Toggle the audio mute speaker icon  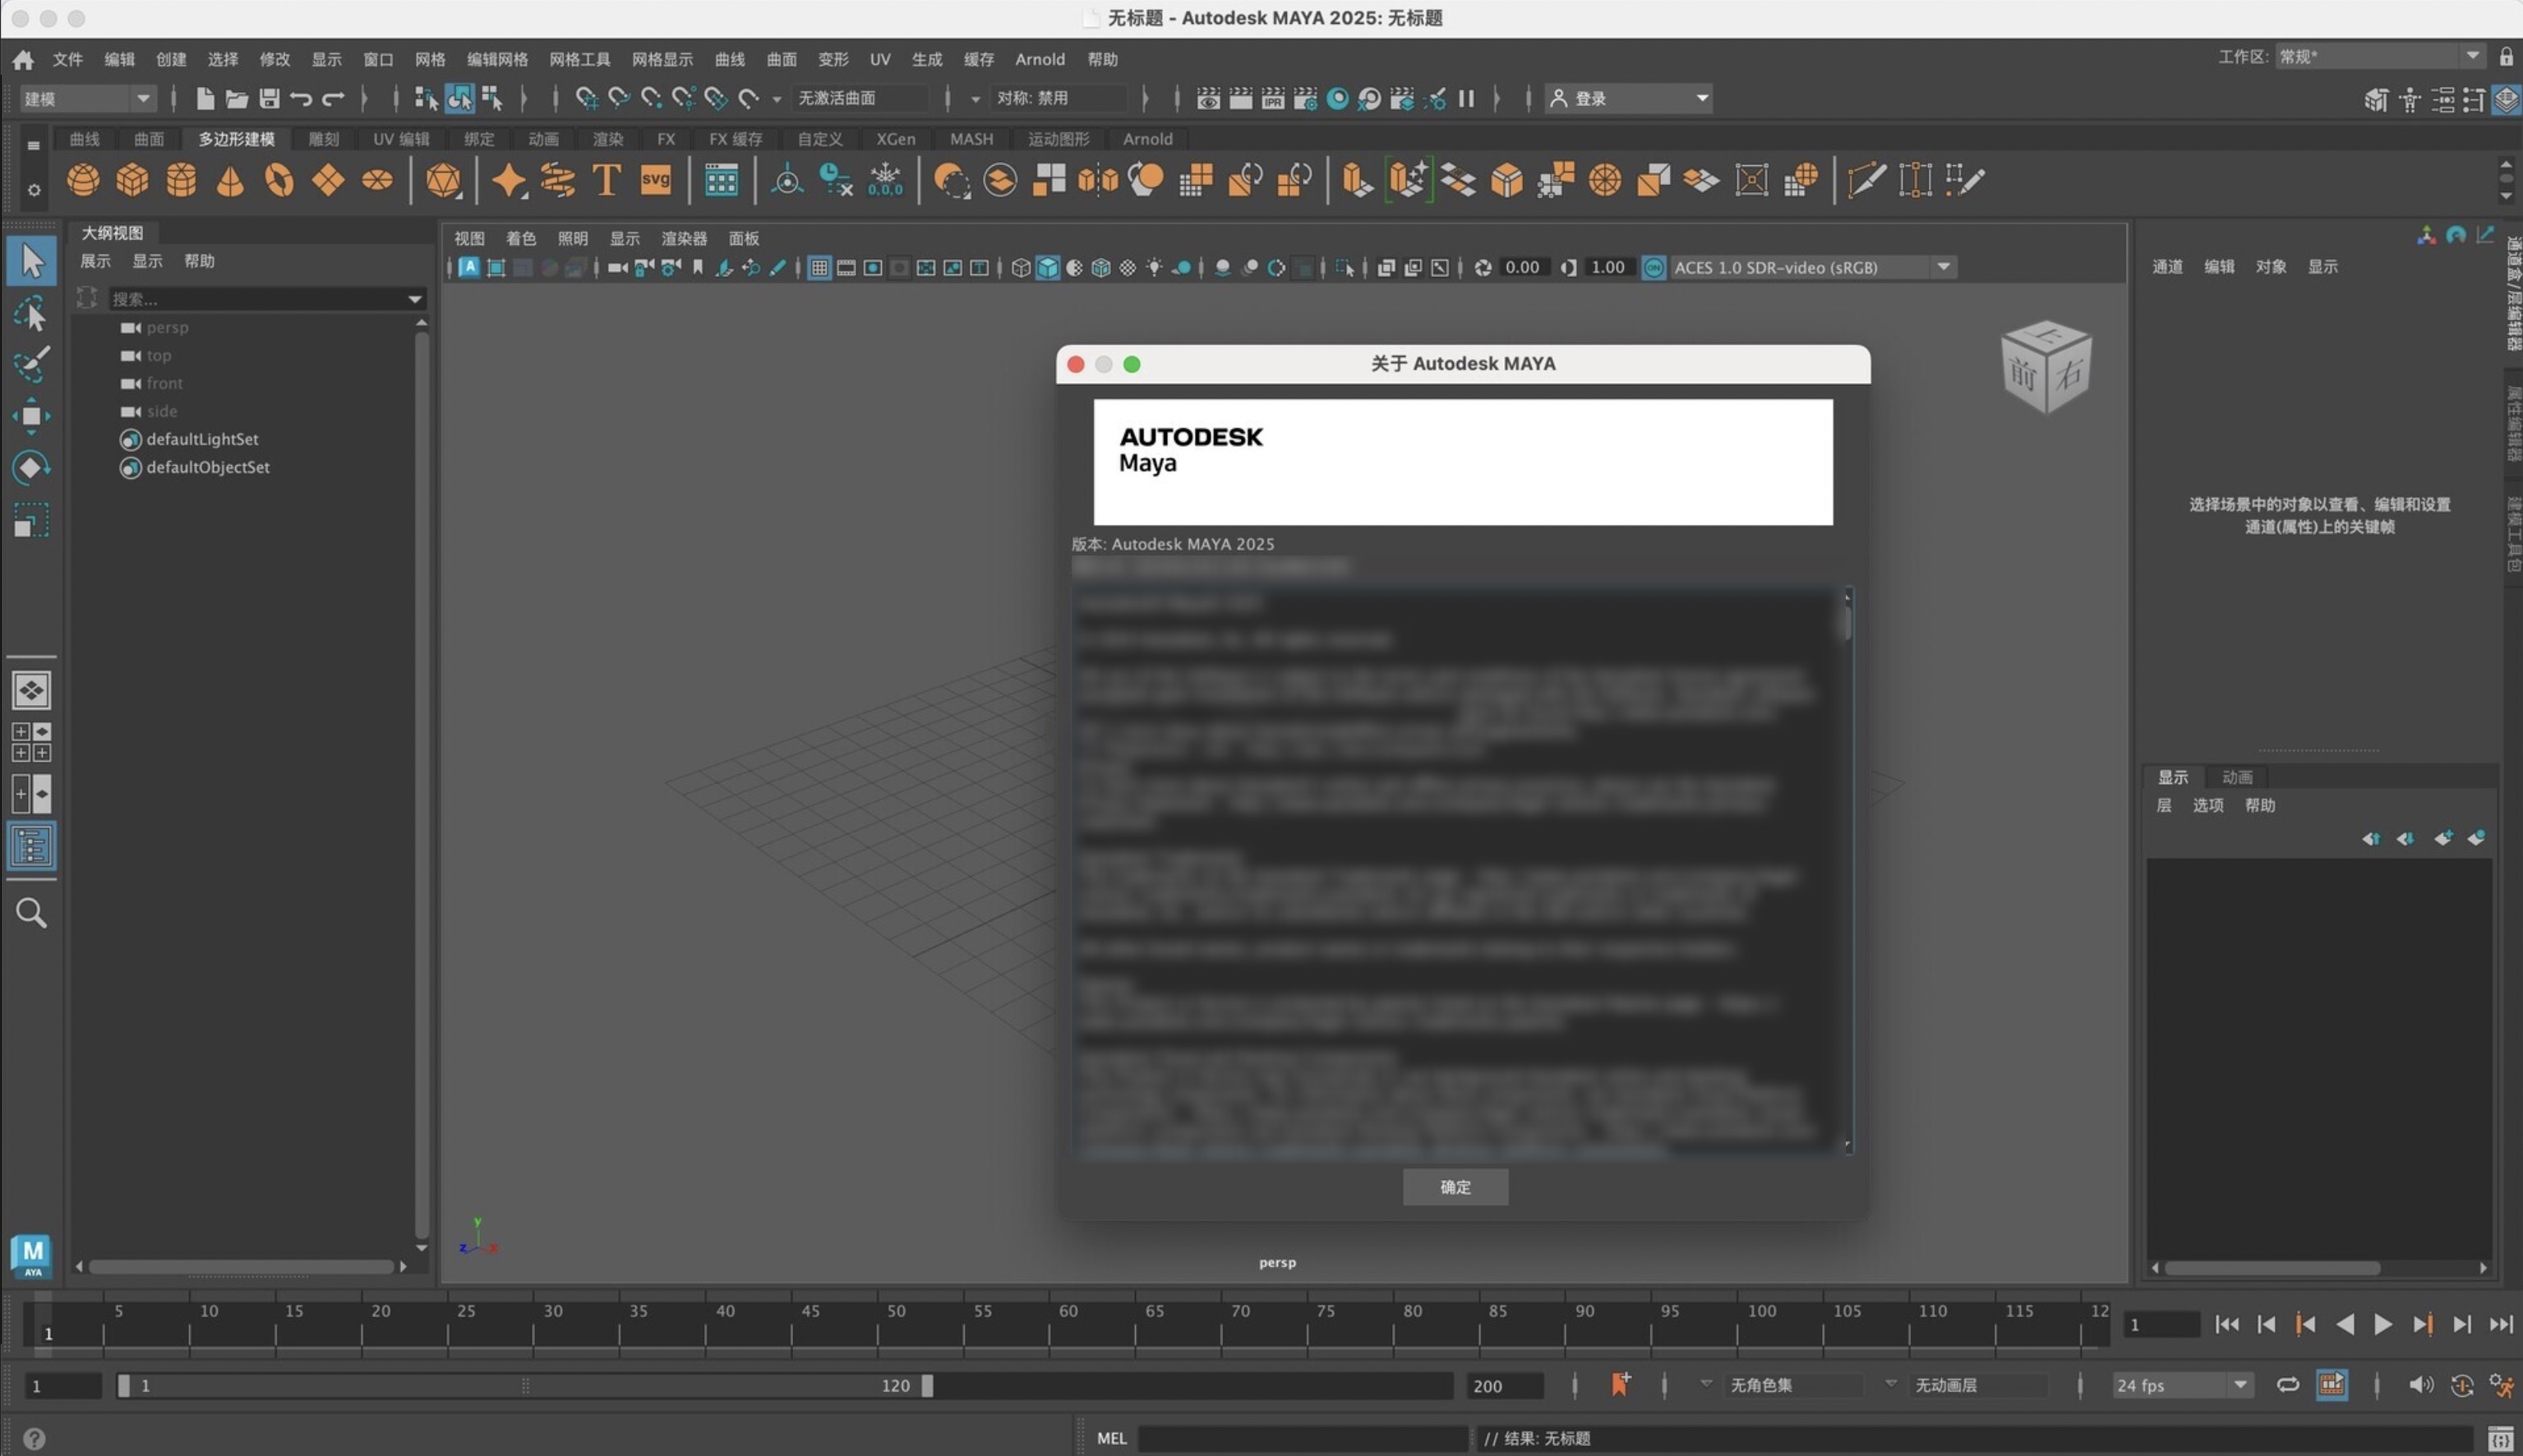click(2420, 1385)
